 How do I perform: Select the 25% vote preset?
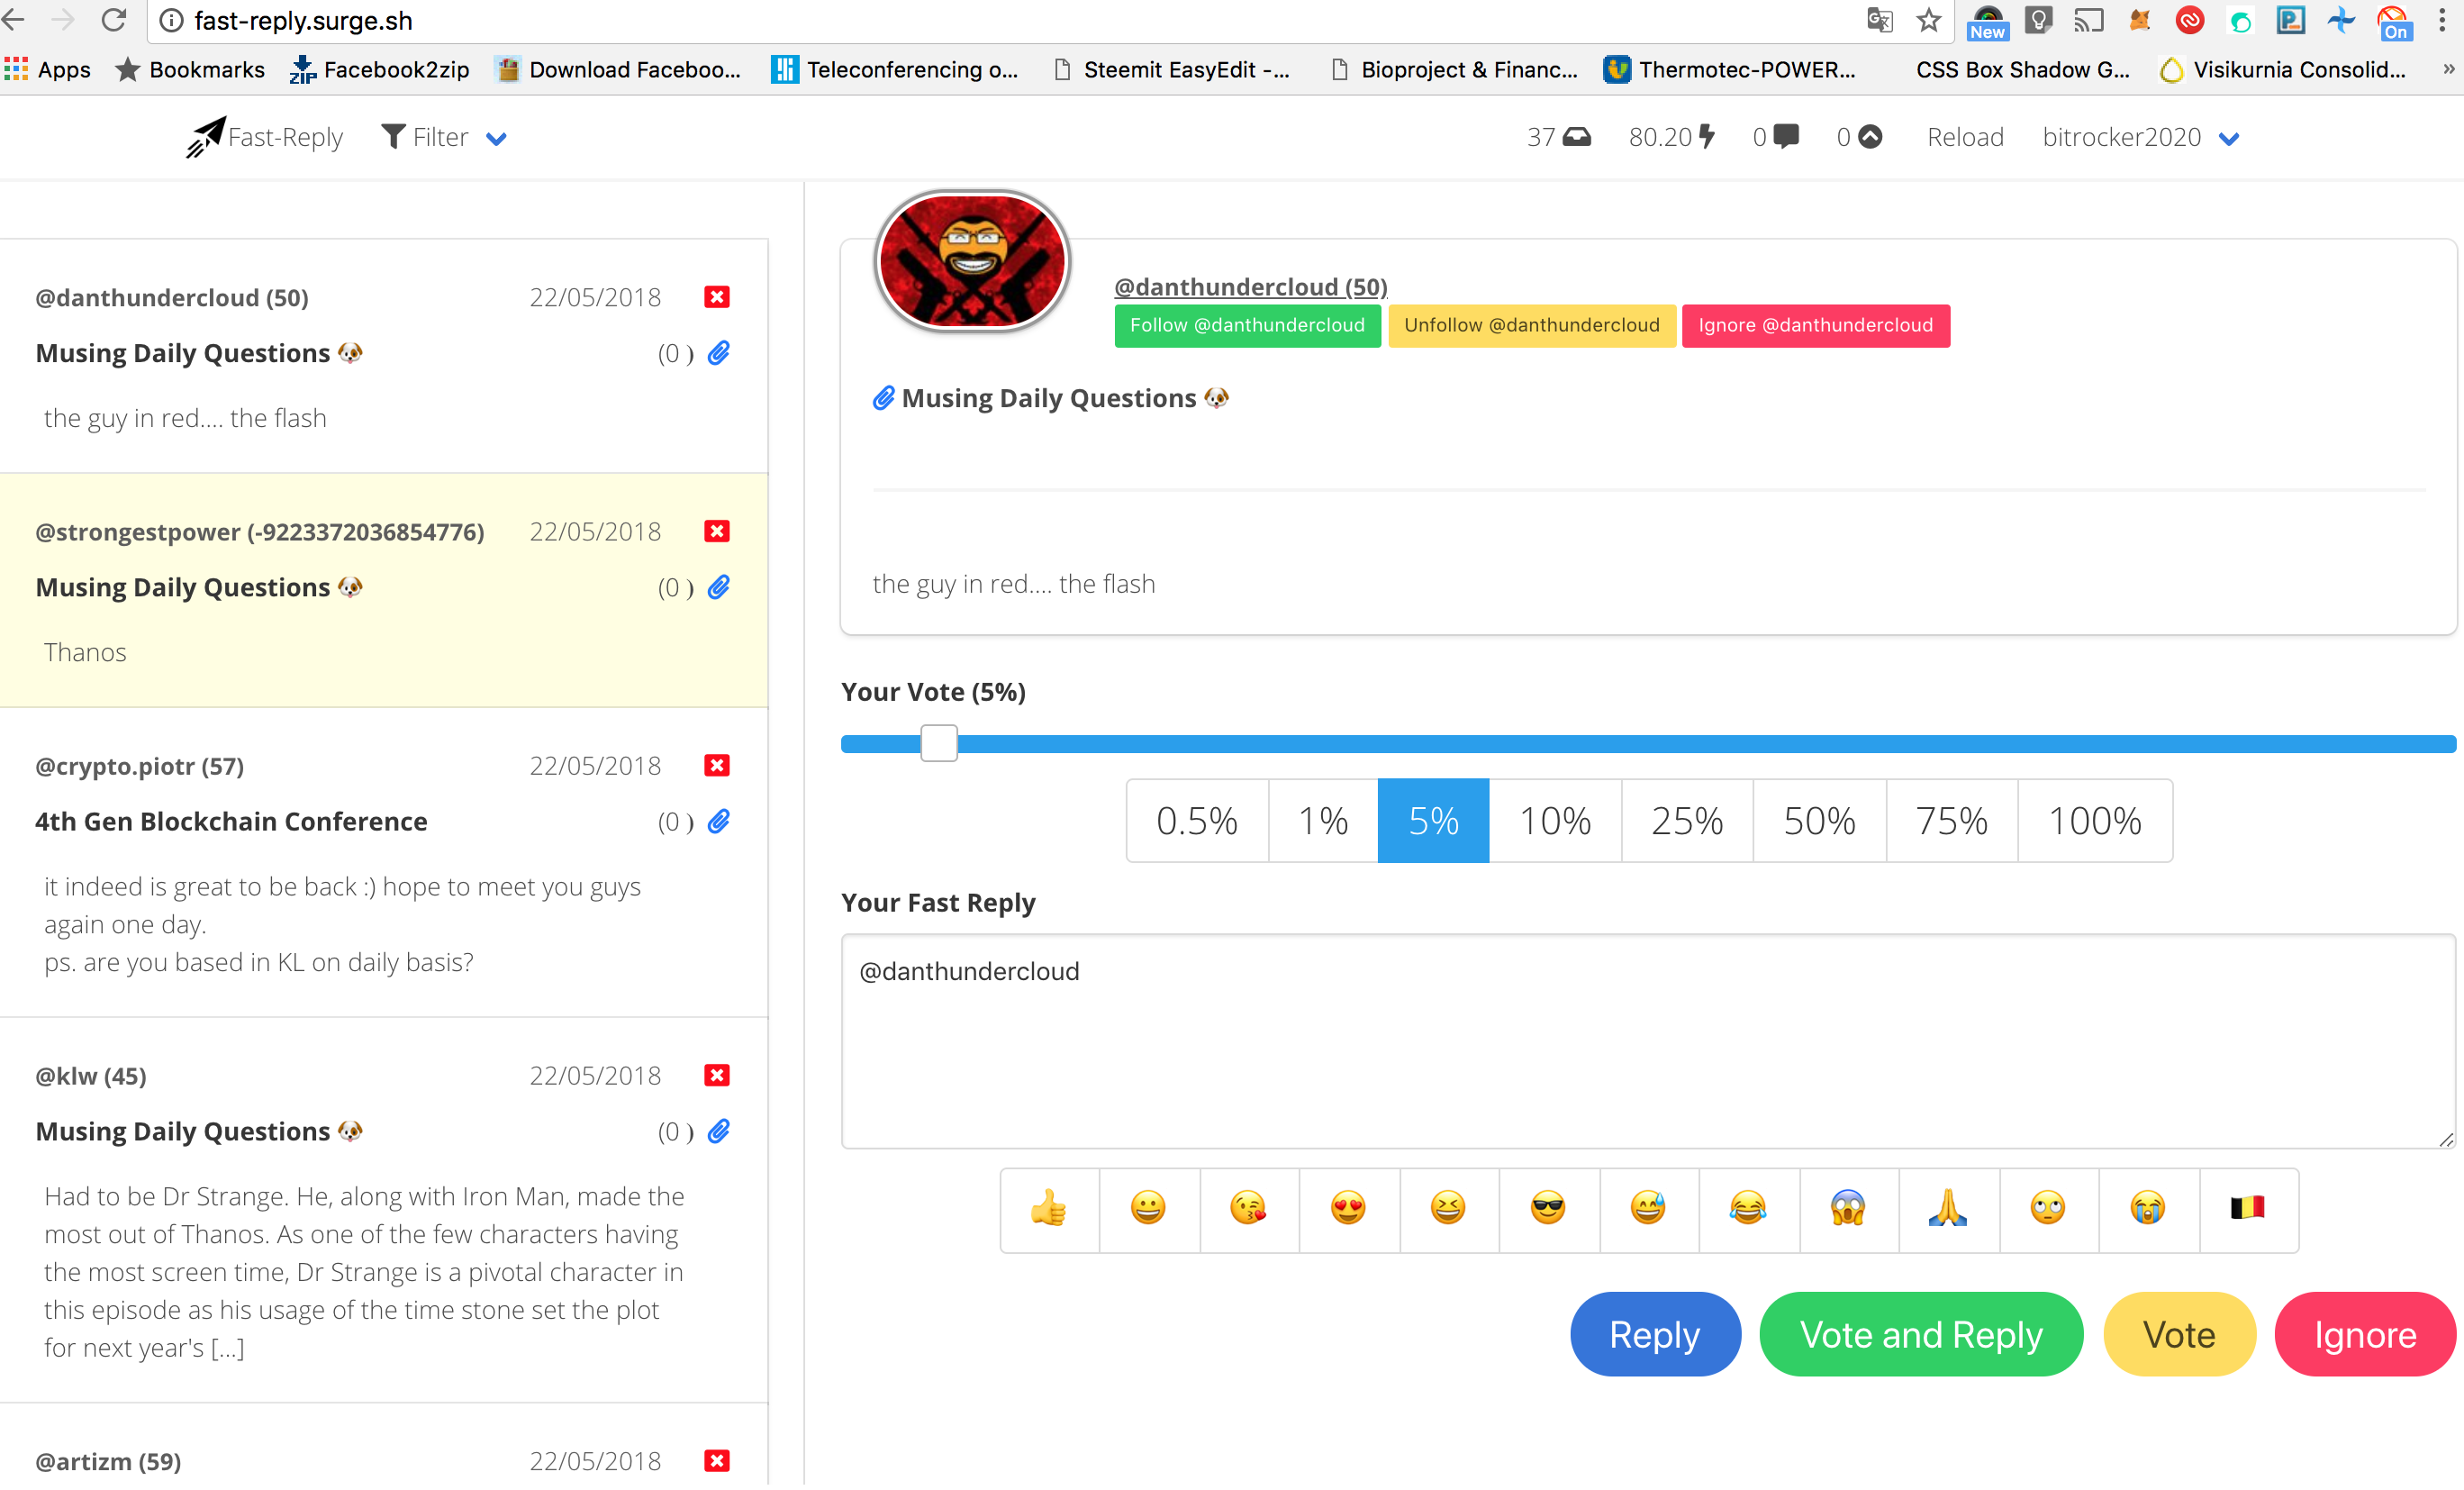pos(1686,821)
